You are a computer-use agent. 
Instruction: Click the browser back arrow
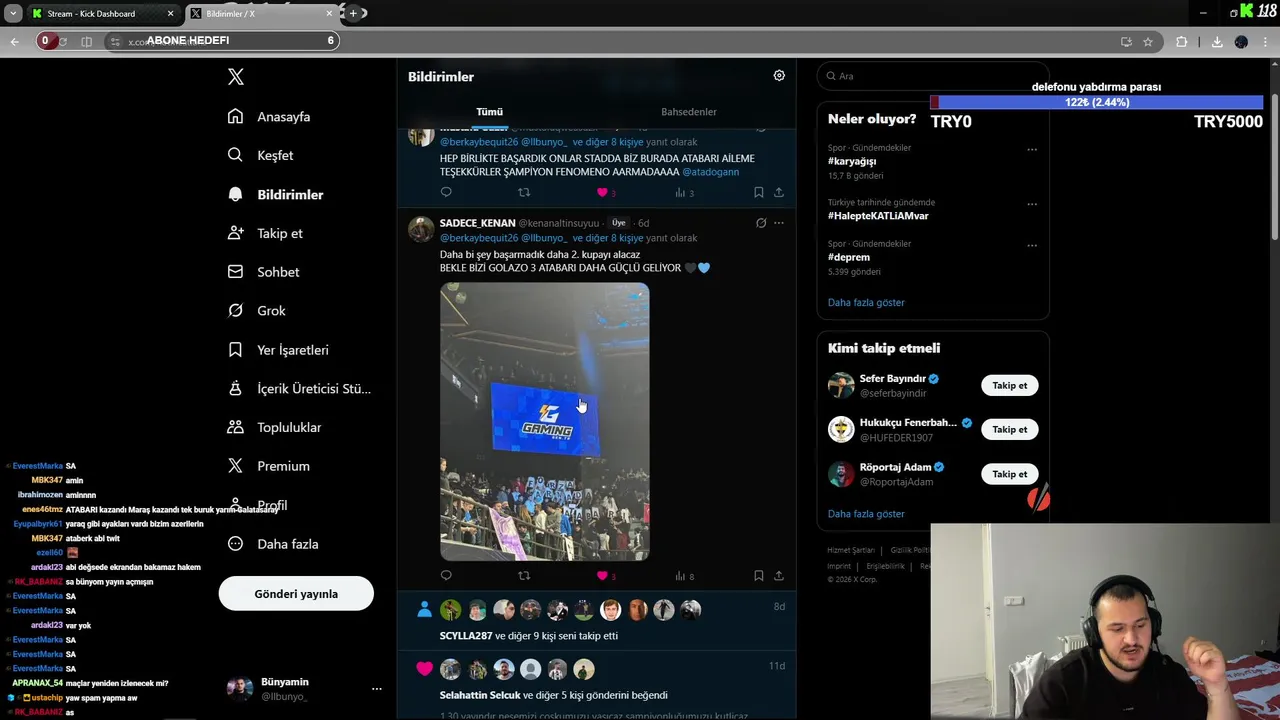[x=14, y=41]
